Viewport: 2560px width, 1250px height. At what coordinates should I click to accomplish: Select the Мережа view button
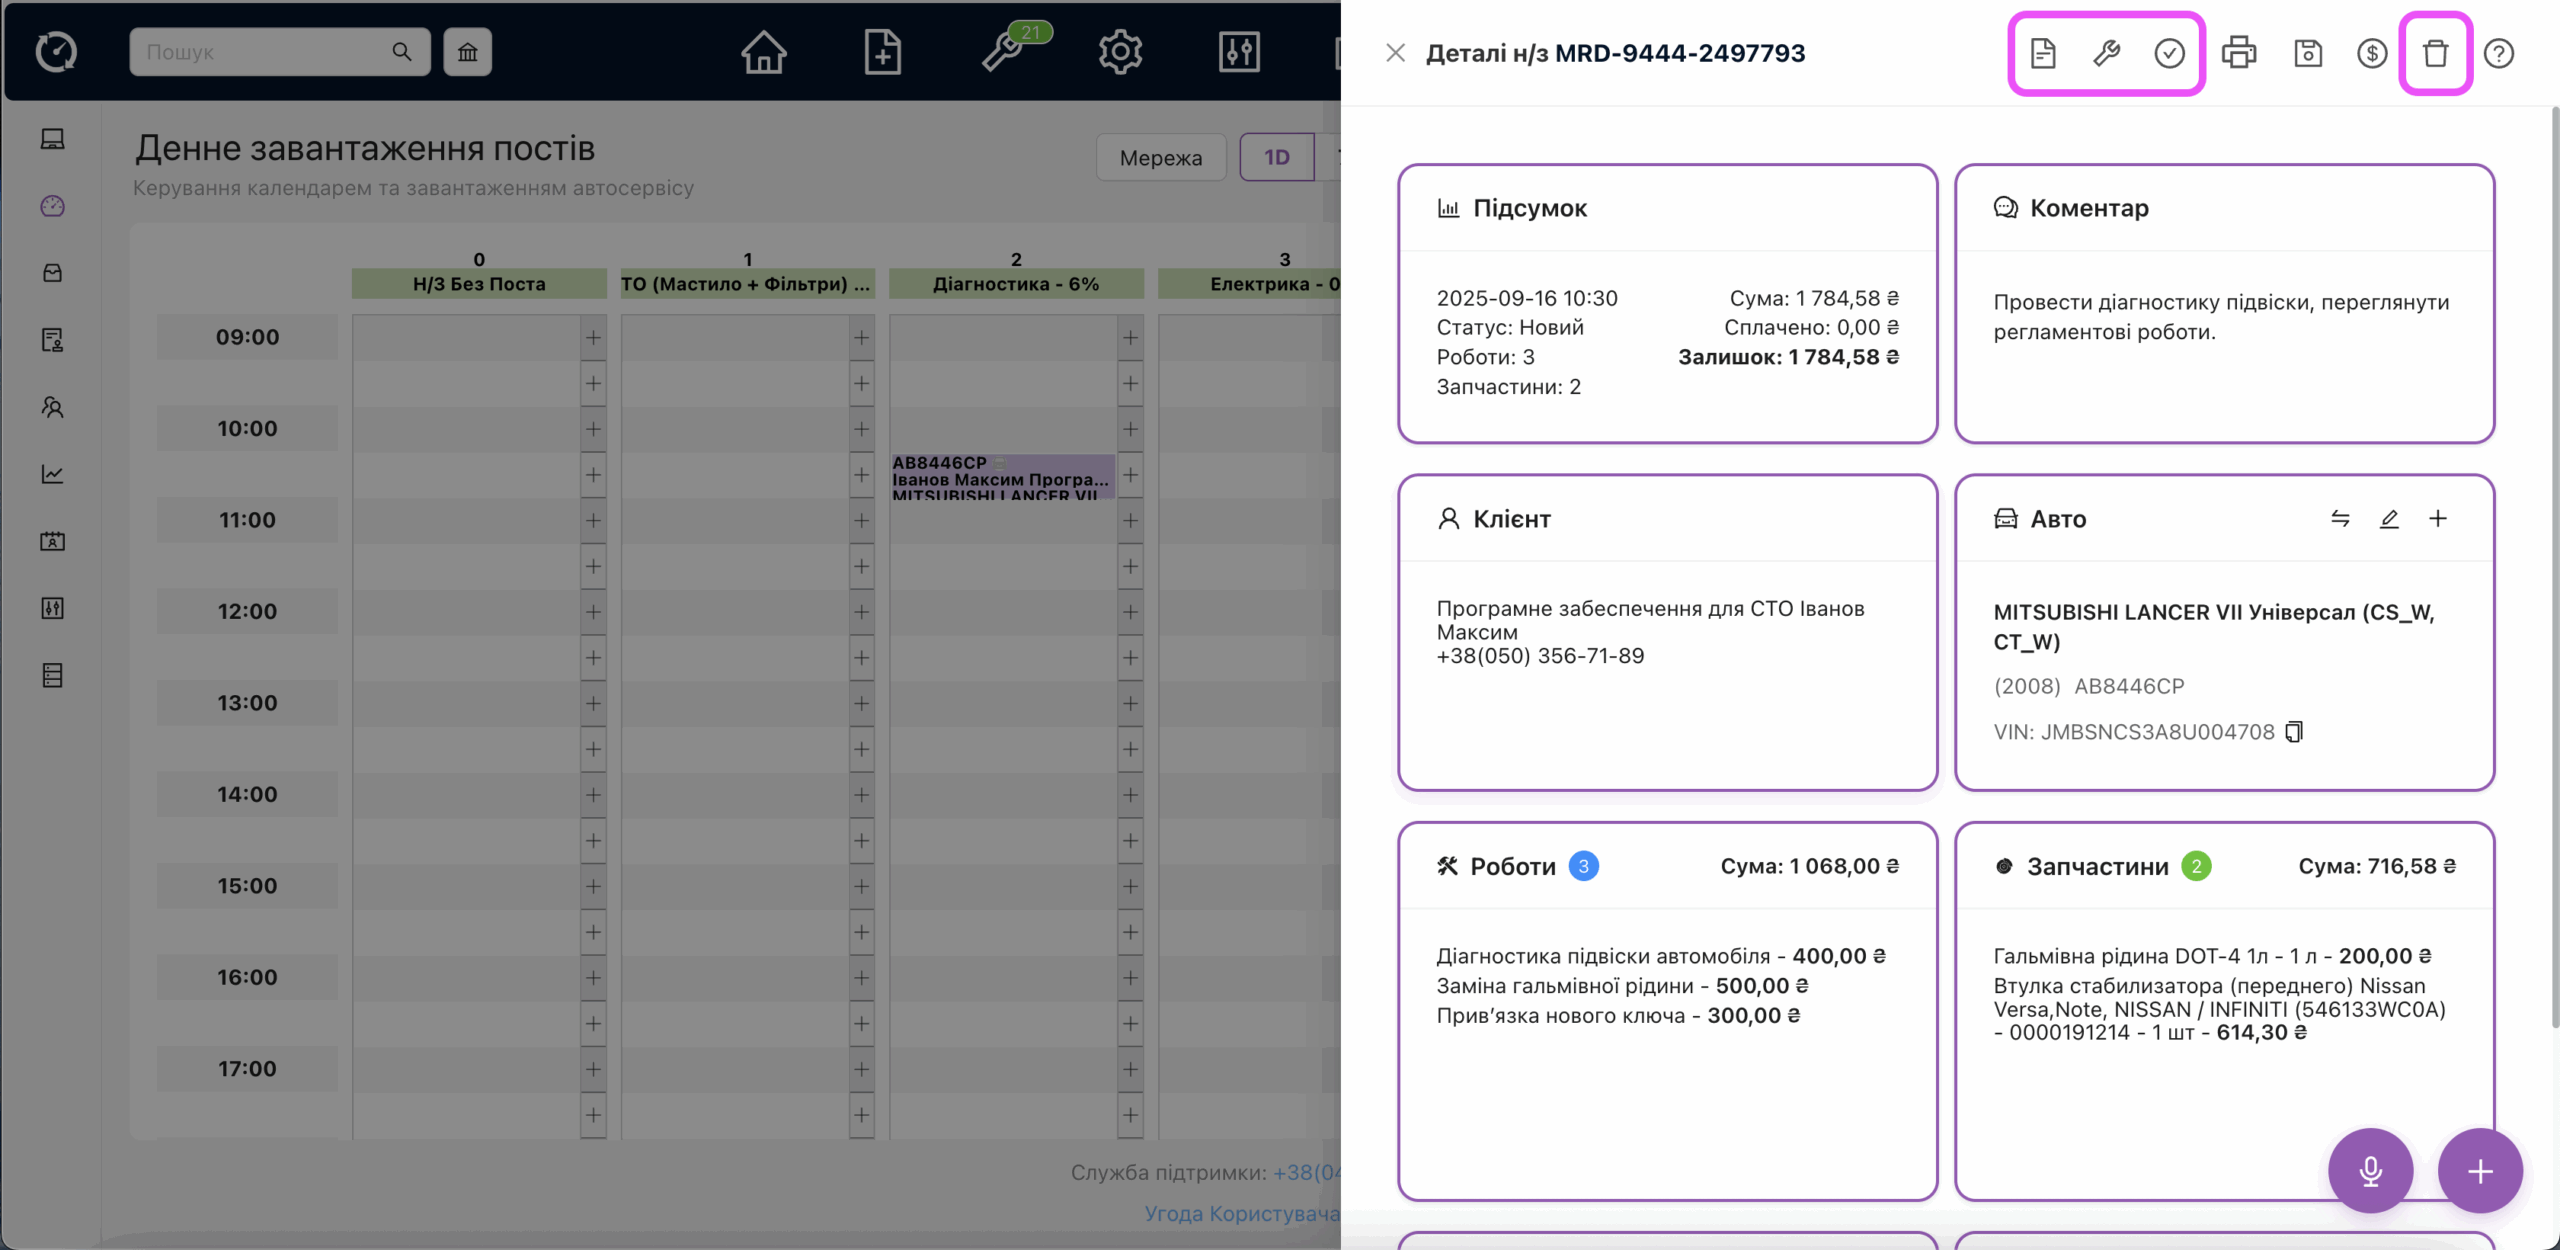tap(1160, 157)
